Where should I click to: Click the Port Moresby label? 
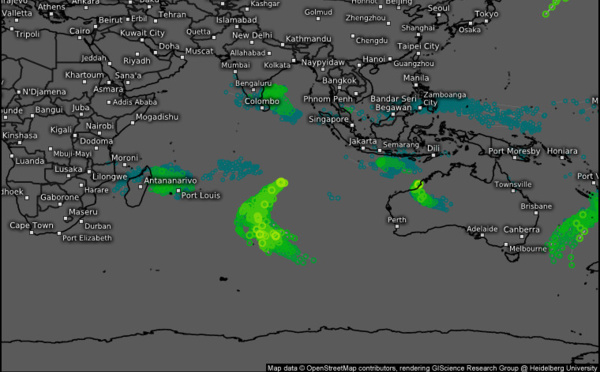coord(514,151)
